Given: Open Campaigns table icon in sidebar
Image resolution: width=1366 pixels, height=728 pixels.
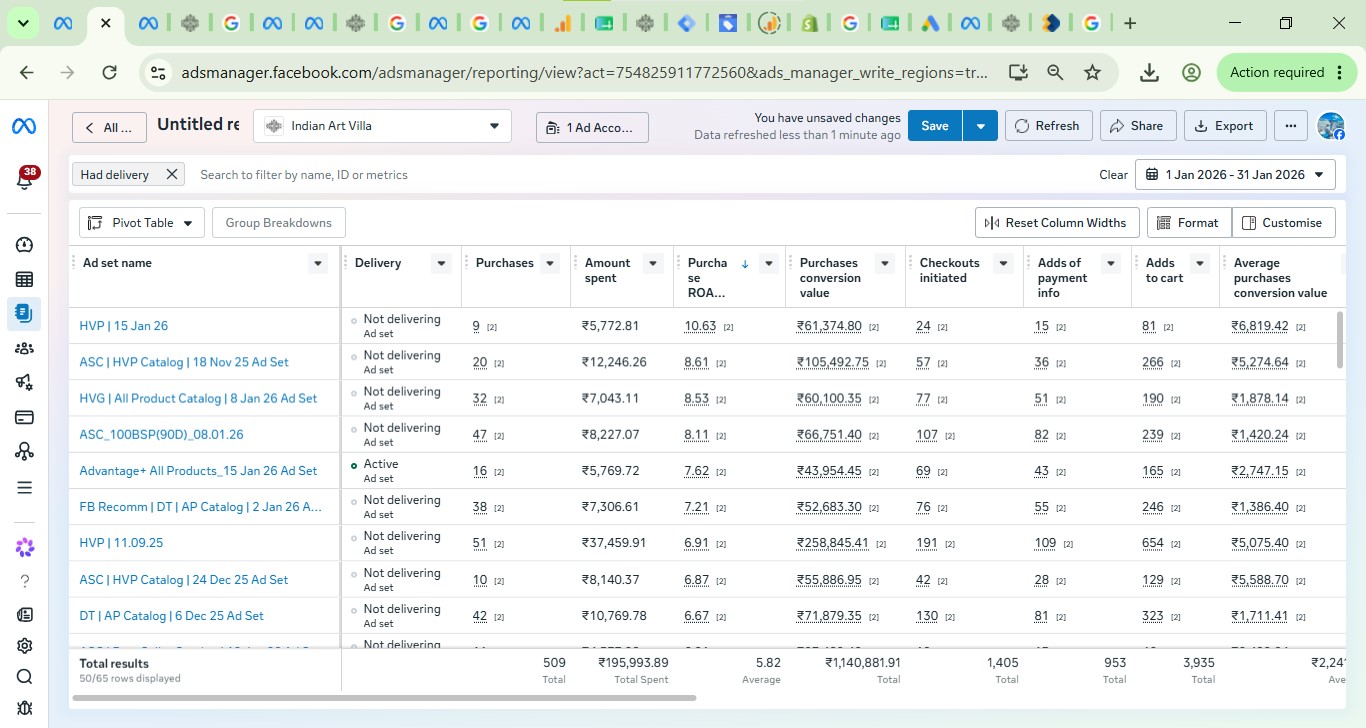Looking at the screenshot, I should (24, 280).
